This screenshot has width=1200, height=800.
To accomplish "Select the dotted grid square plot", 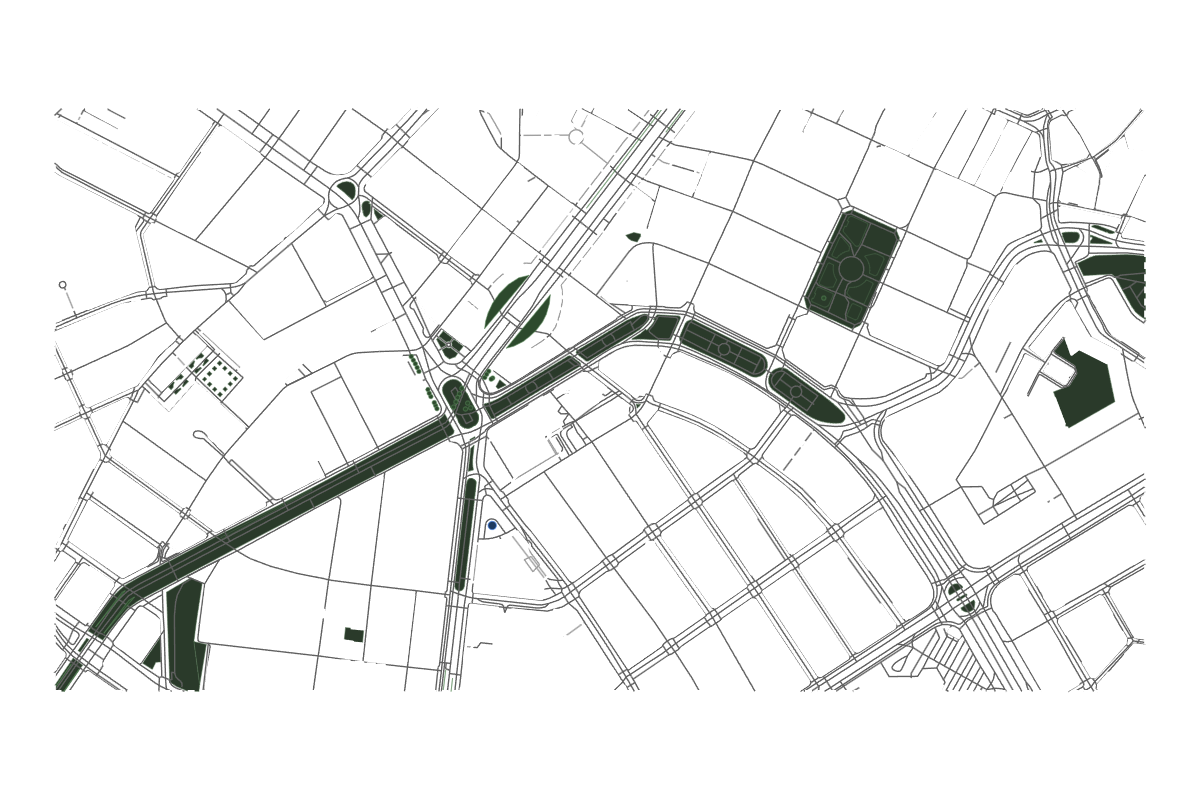I will [221, 378].
